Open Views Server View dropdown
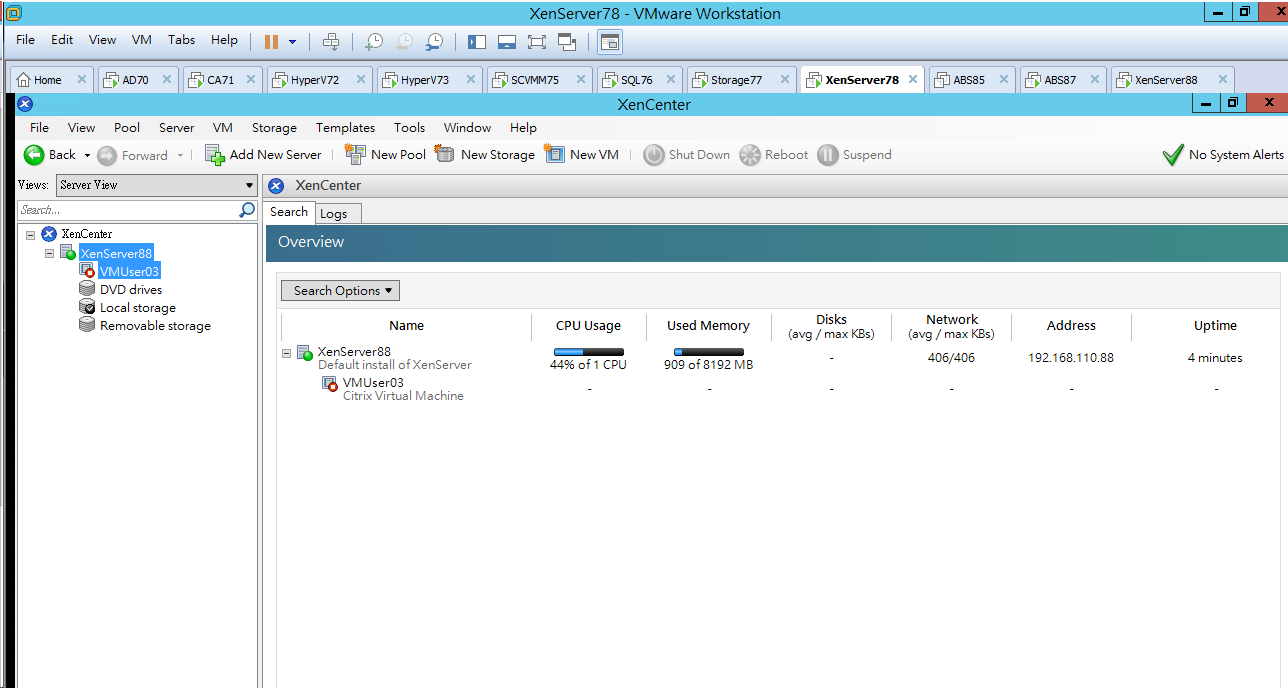1288x688 pixels. pyautogui.click(x=157, y=185)
